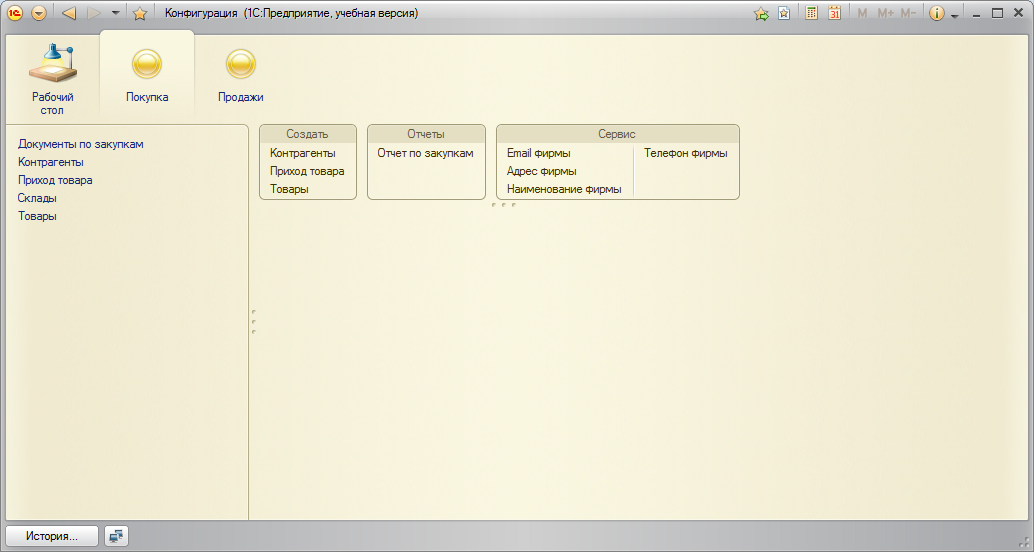Image resolution: width=1034 pixels, height=552 pixels.
Task: Expand the dropdown next to the info icon
Action: 954,16
